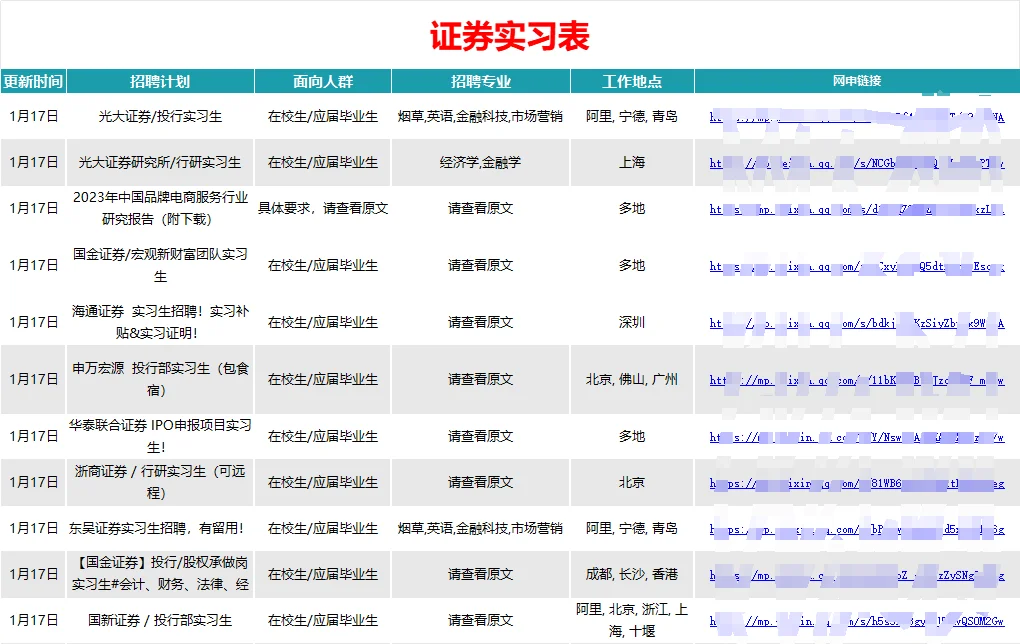Open the link for 国新证券 / 投行部实习生

pyautogui.click(x=857, y=621)
